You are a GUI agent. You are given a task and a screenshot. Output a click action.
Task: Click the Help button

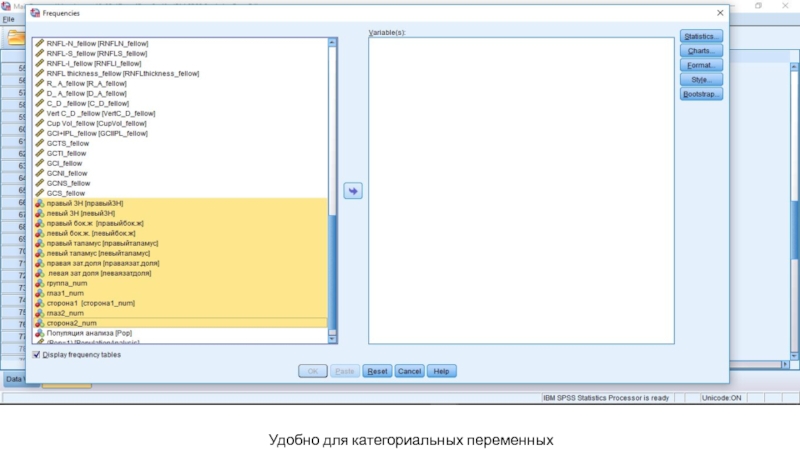tap(441, 371)
